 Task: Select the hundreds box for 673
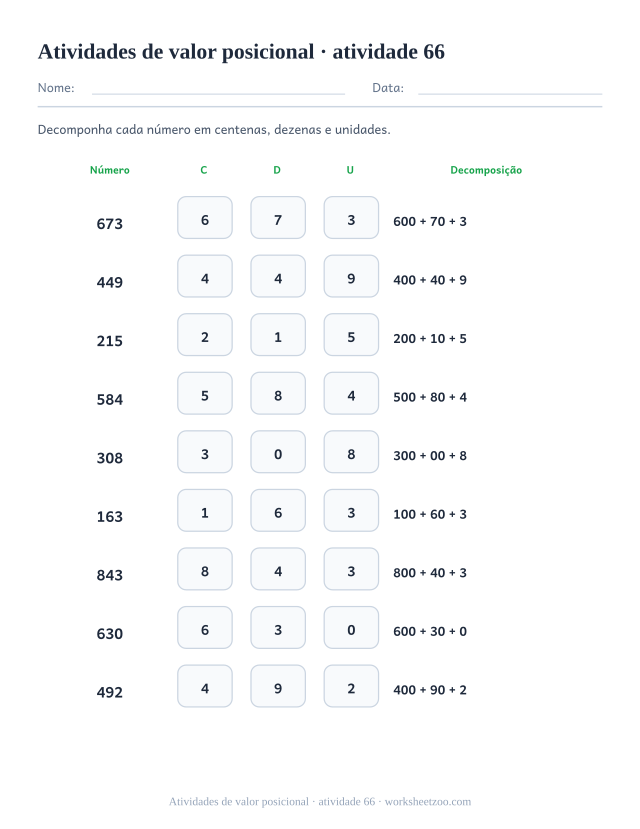(x=205, y=218)
